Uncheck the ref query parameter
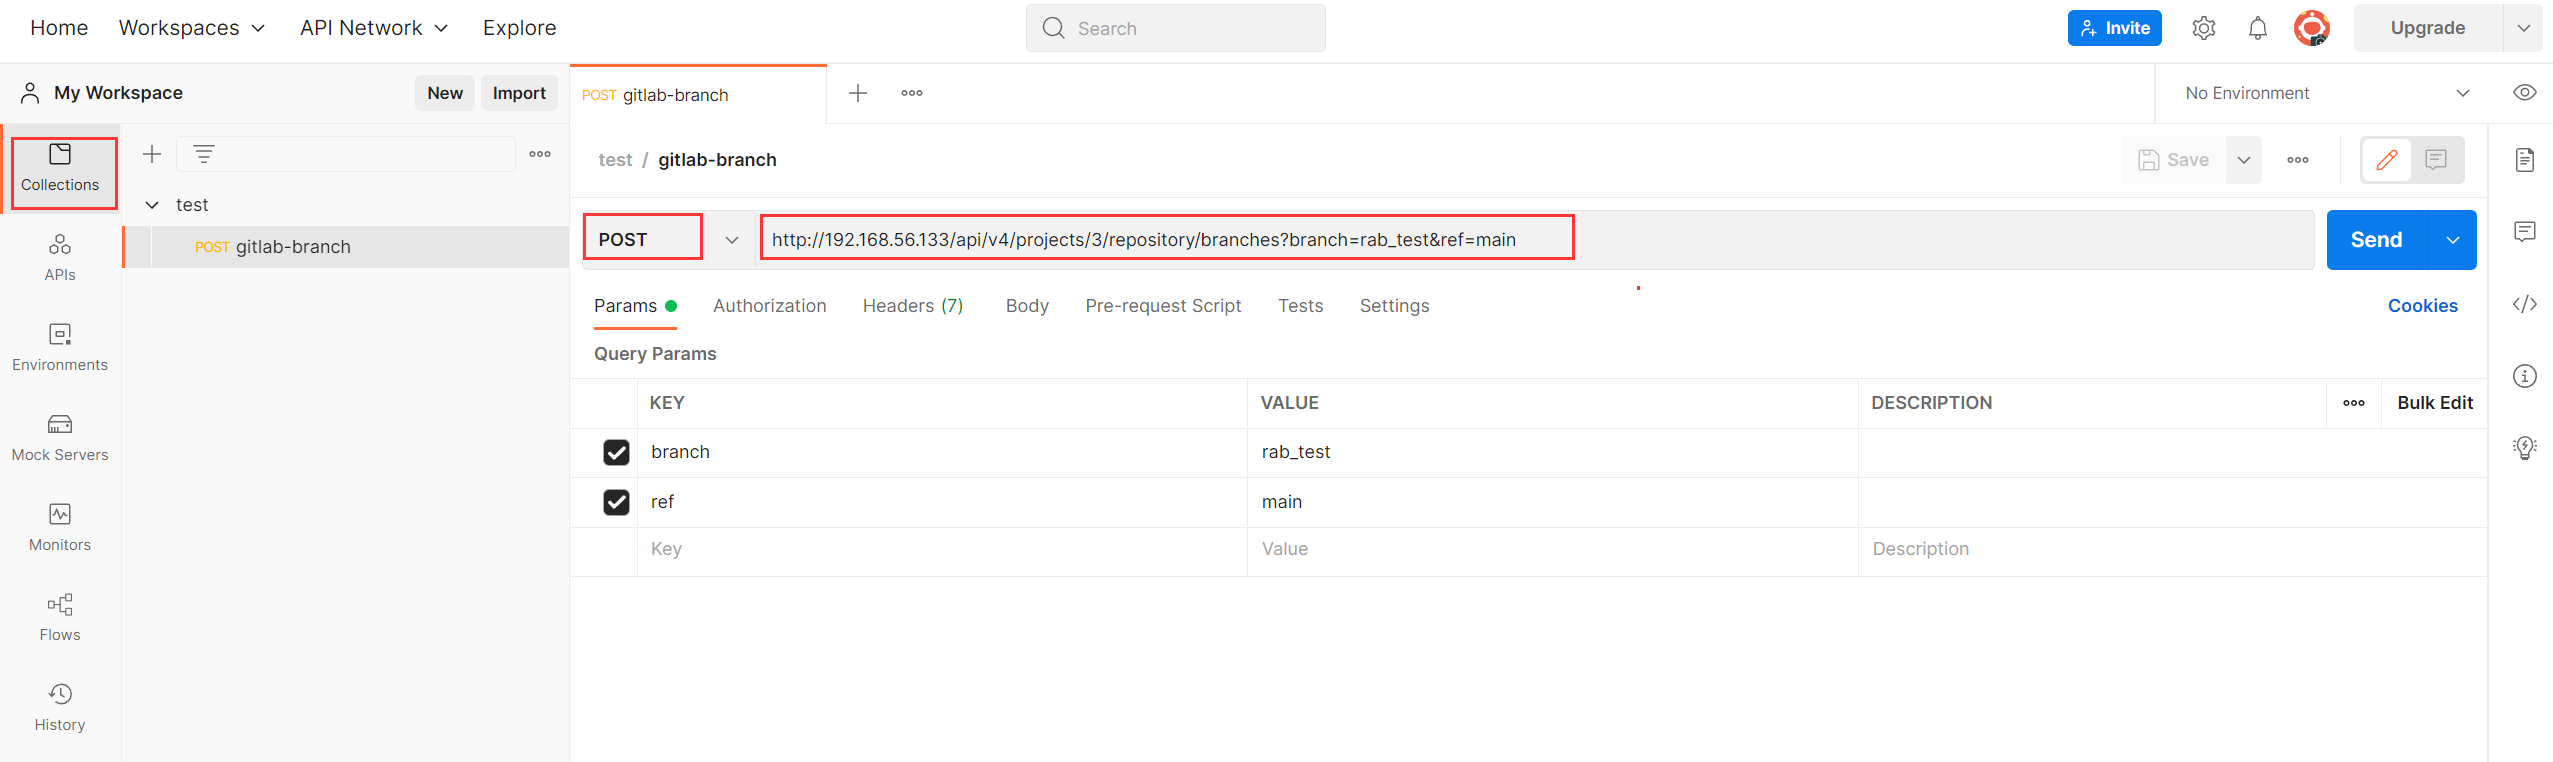2553x762 pixels. (617, 502)
